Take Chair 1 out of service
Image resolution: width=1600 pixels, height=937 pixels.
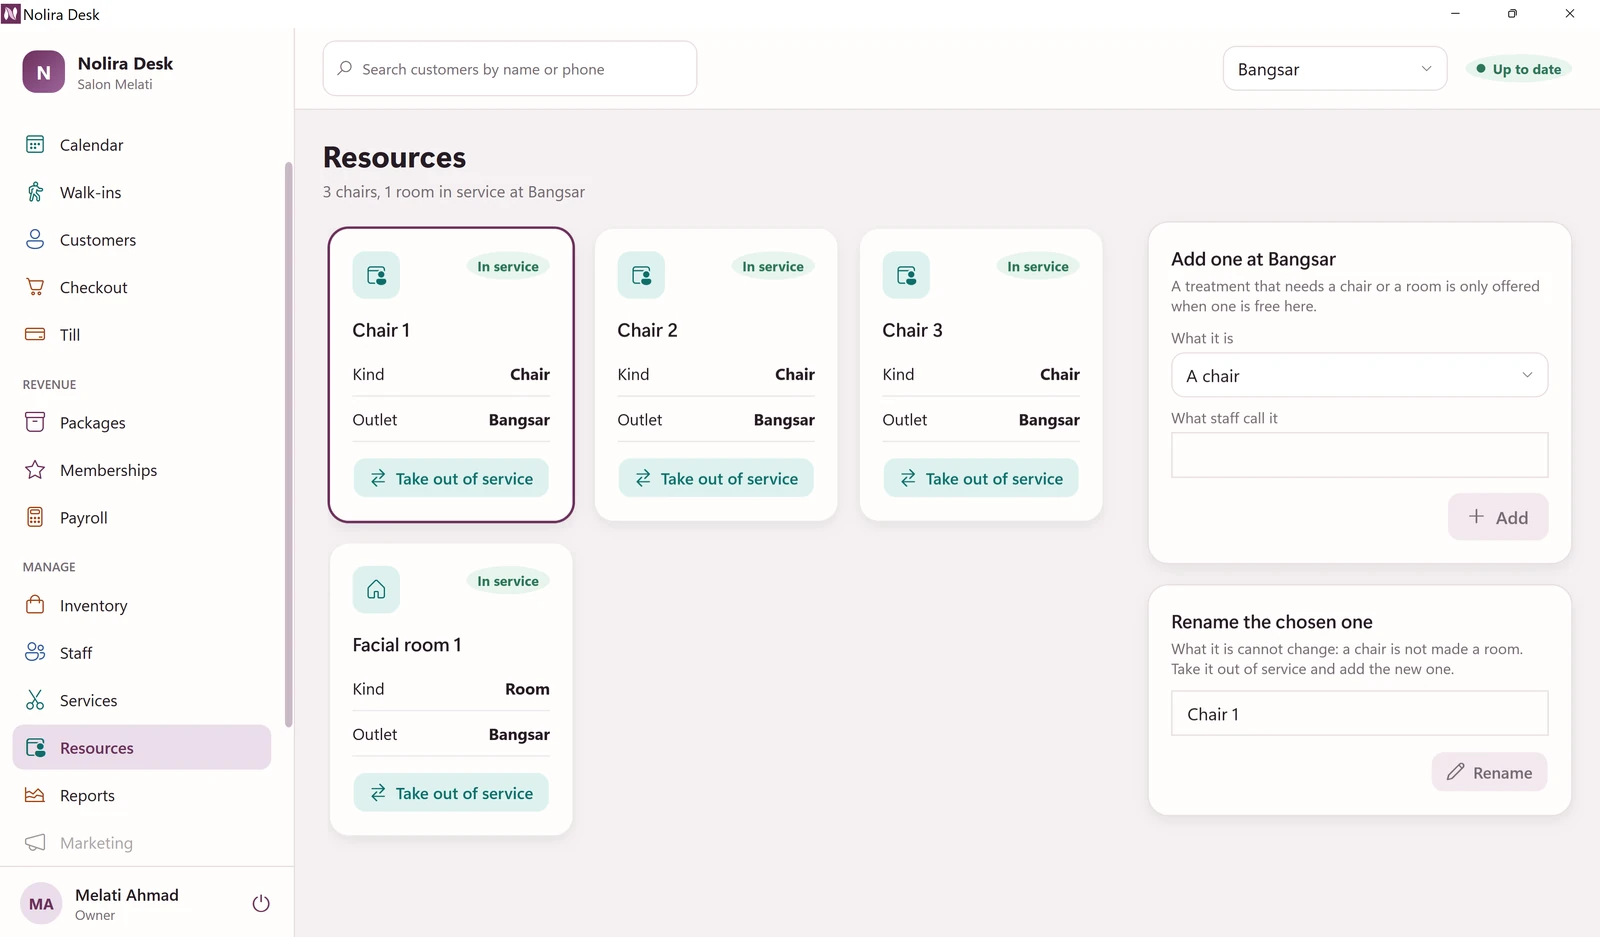(451, 478)
